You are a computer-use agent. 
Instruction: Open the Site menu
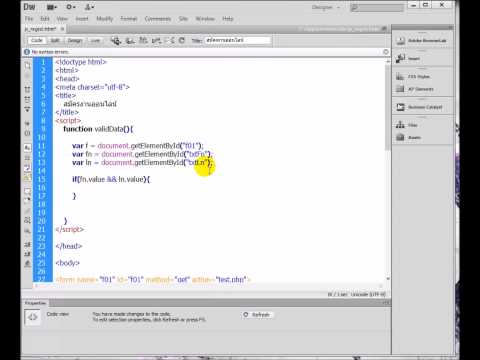point(183,19)
